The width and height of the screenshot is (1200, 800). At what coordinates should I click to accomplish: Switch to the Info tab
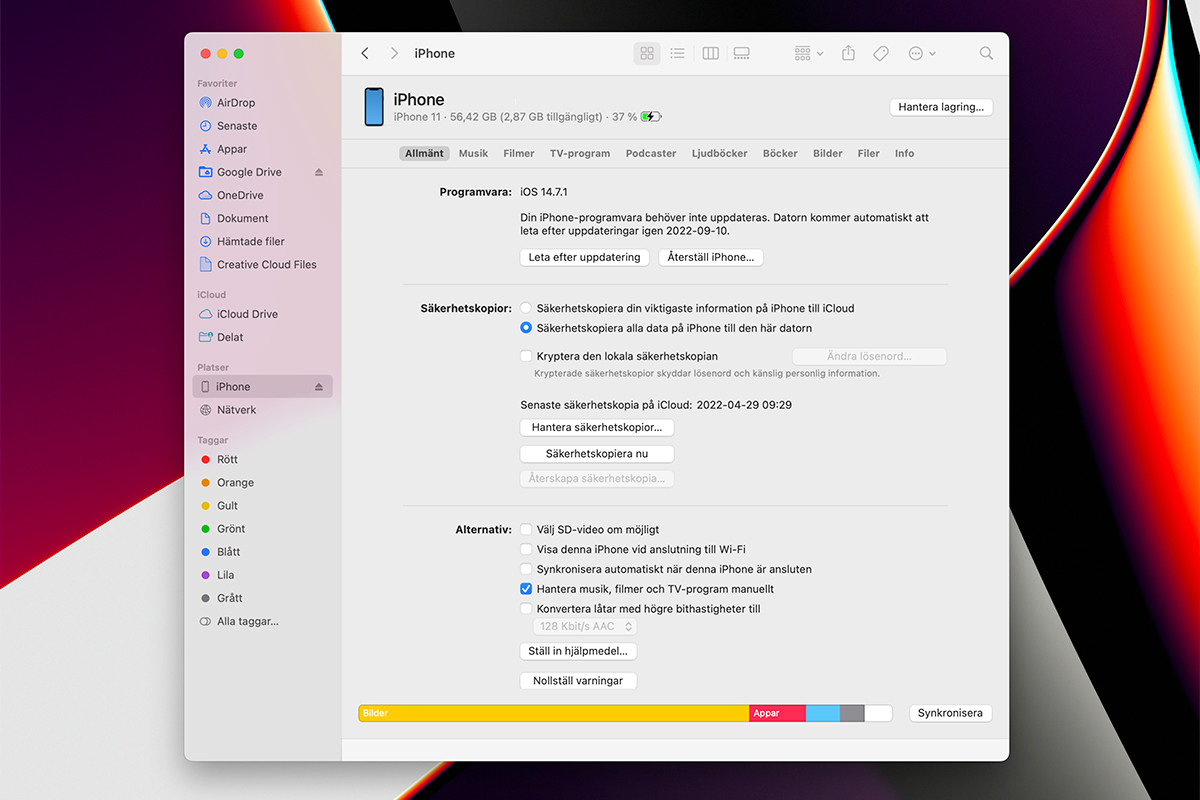905,154
